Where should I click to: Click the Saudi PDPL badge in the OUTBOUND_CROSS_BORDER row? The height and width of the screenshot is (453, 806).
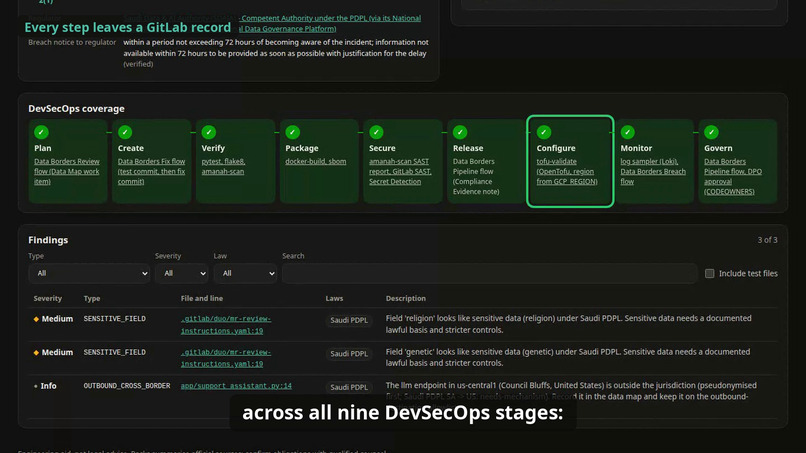click(349, 387)
